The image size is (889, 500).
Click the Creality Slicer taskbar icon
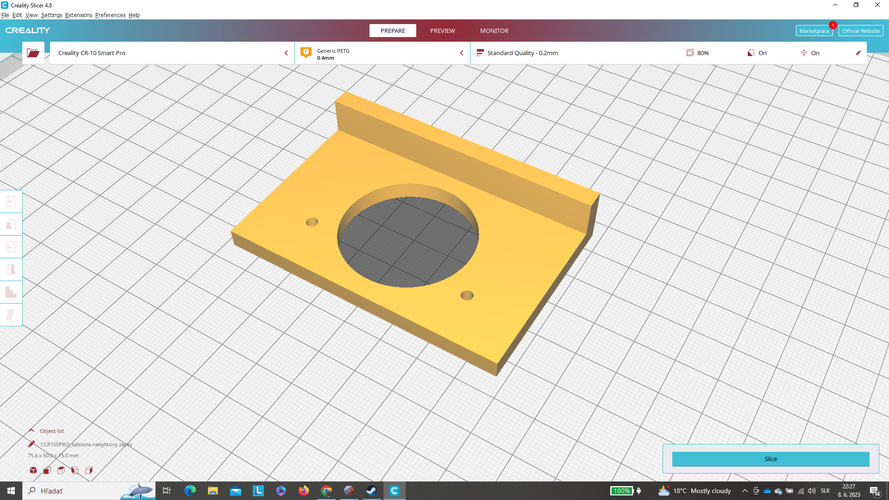click(395, 491)
